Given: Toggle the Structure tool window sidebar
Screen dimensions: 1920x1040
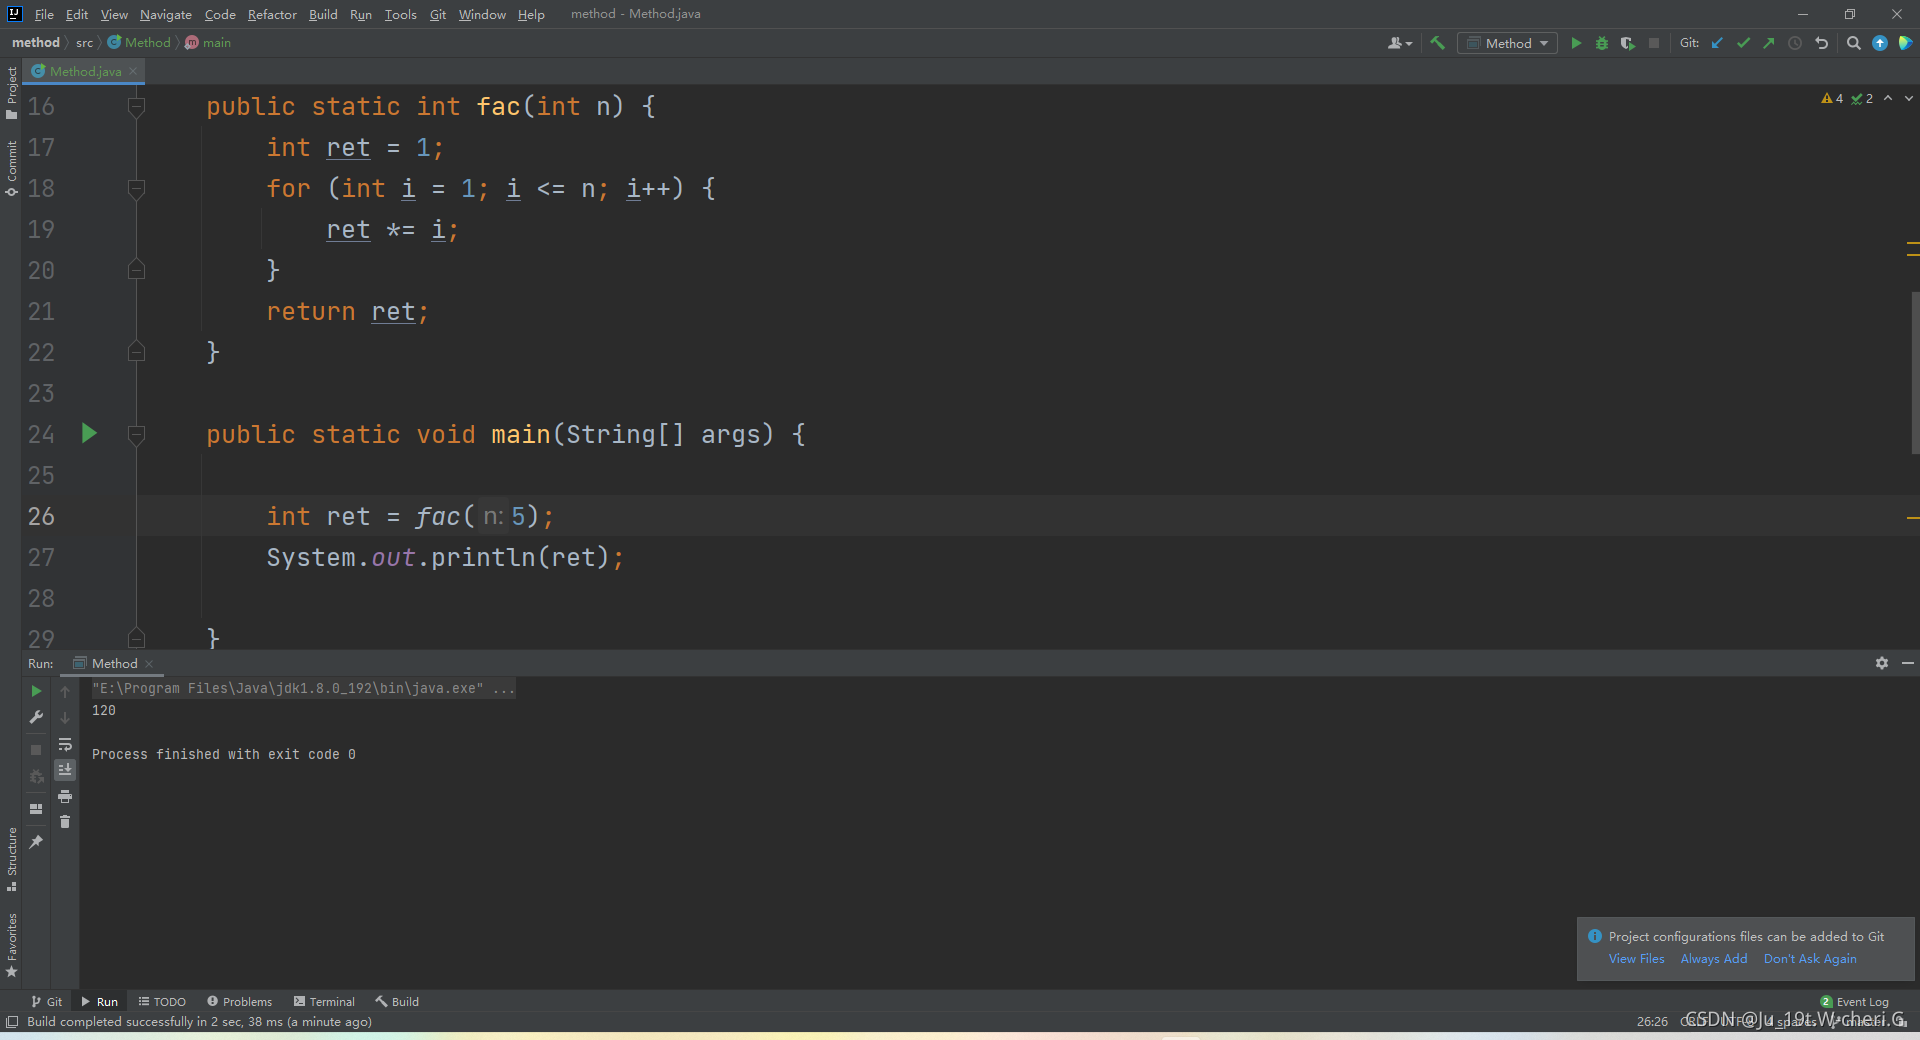Looking at the screenshot, I should [11, 859].
